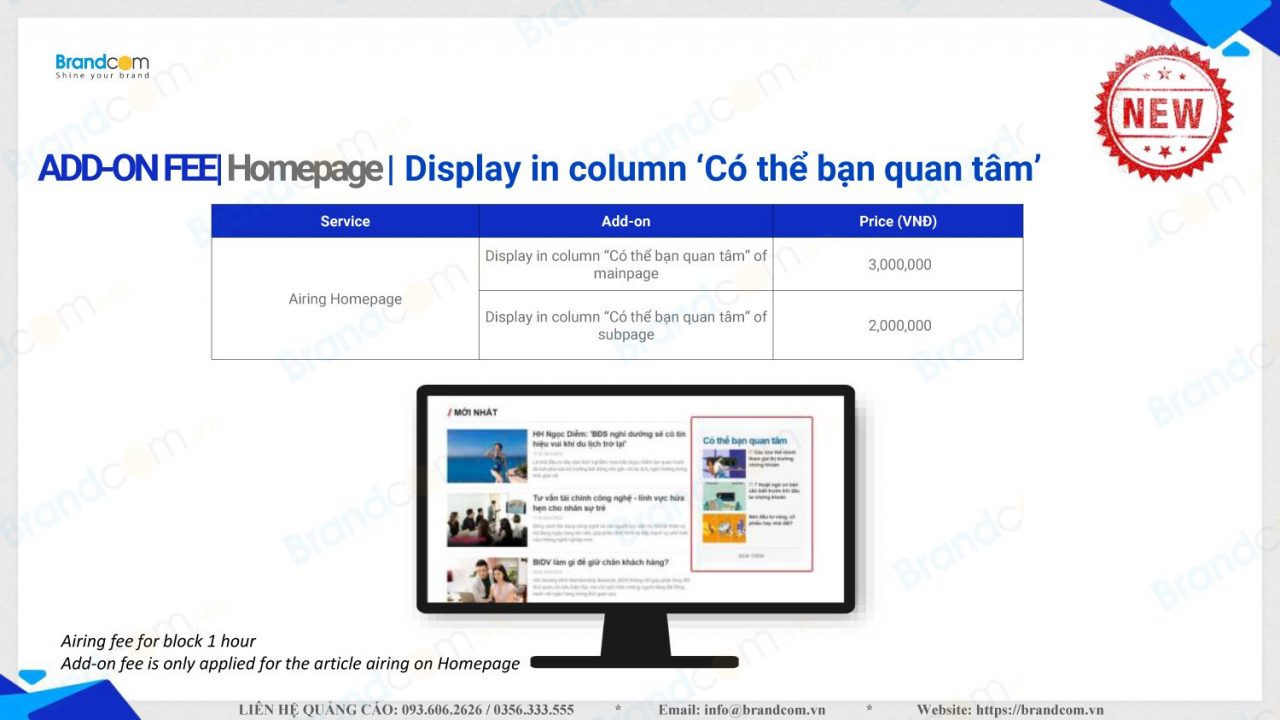Click the info@brandcom.vn email address
Image resolution: width=1280 pixels, height=720 pixels.
click(763, 709)
